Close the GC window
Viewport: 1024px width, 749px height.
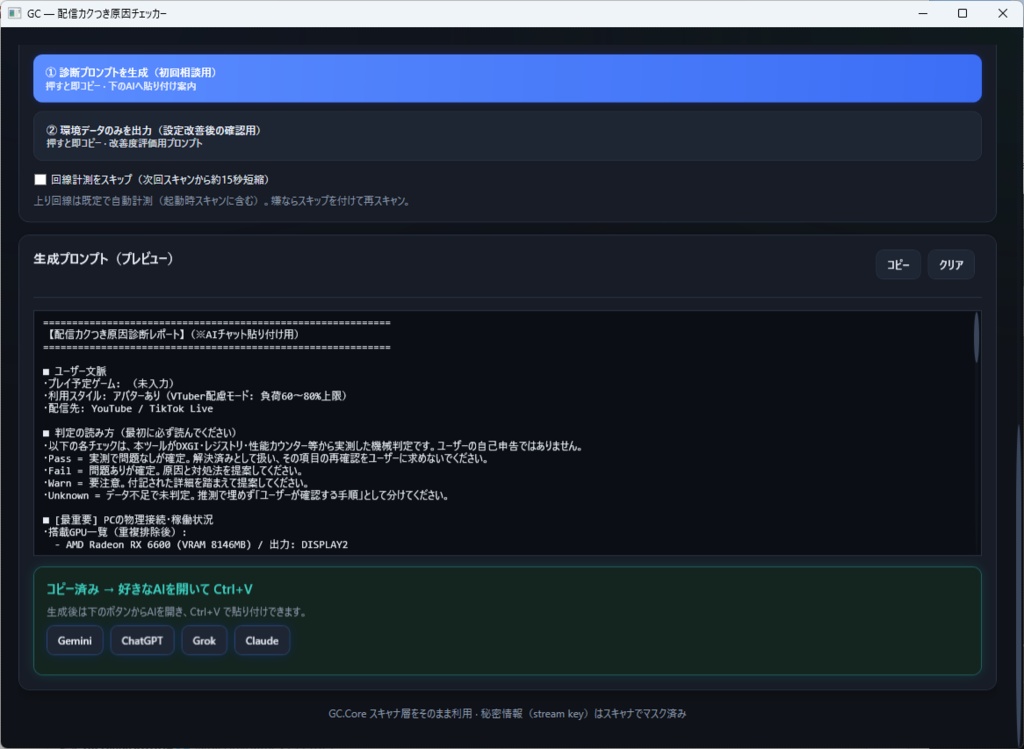click(x=1003, y=13)
